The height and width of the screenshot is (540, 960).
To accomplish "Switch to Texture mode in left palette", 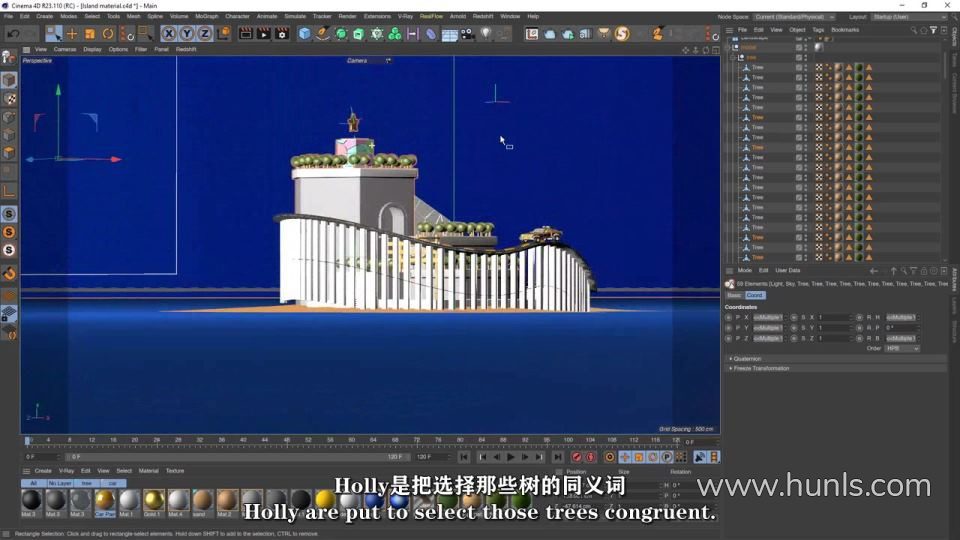I will (10, 99).
